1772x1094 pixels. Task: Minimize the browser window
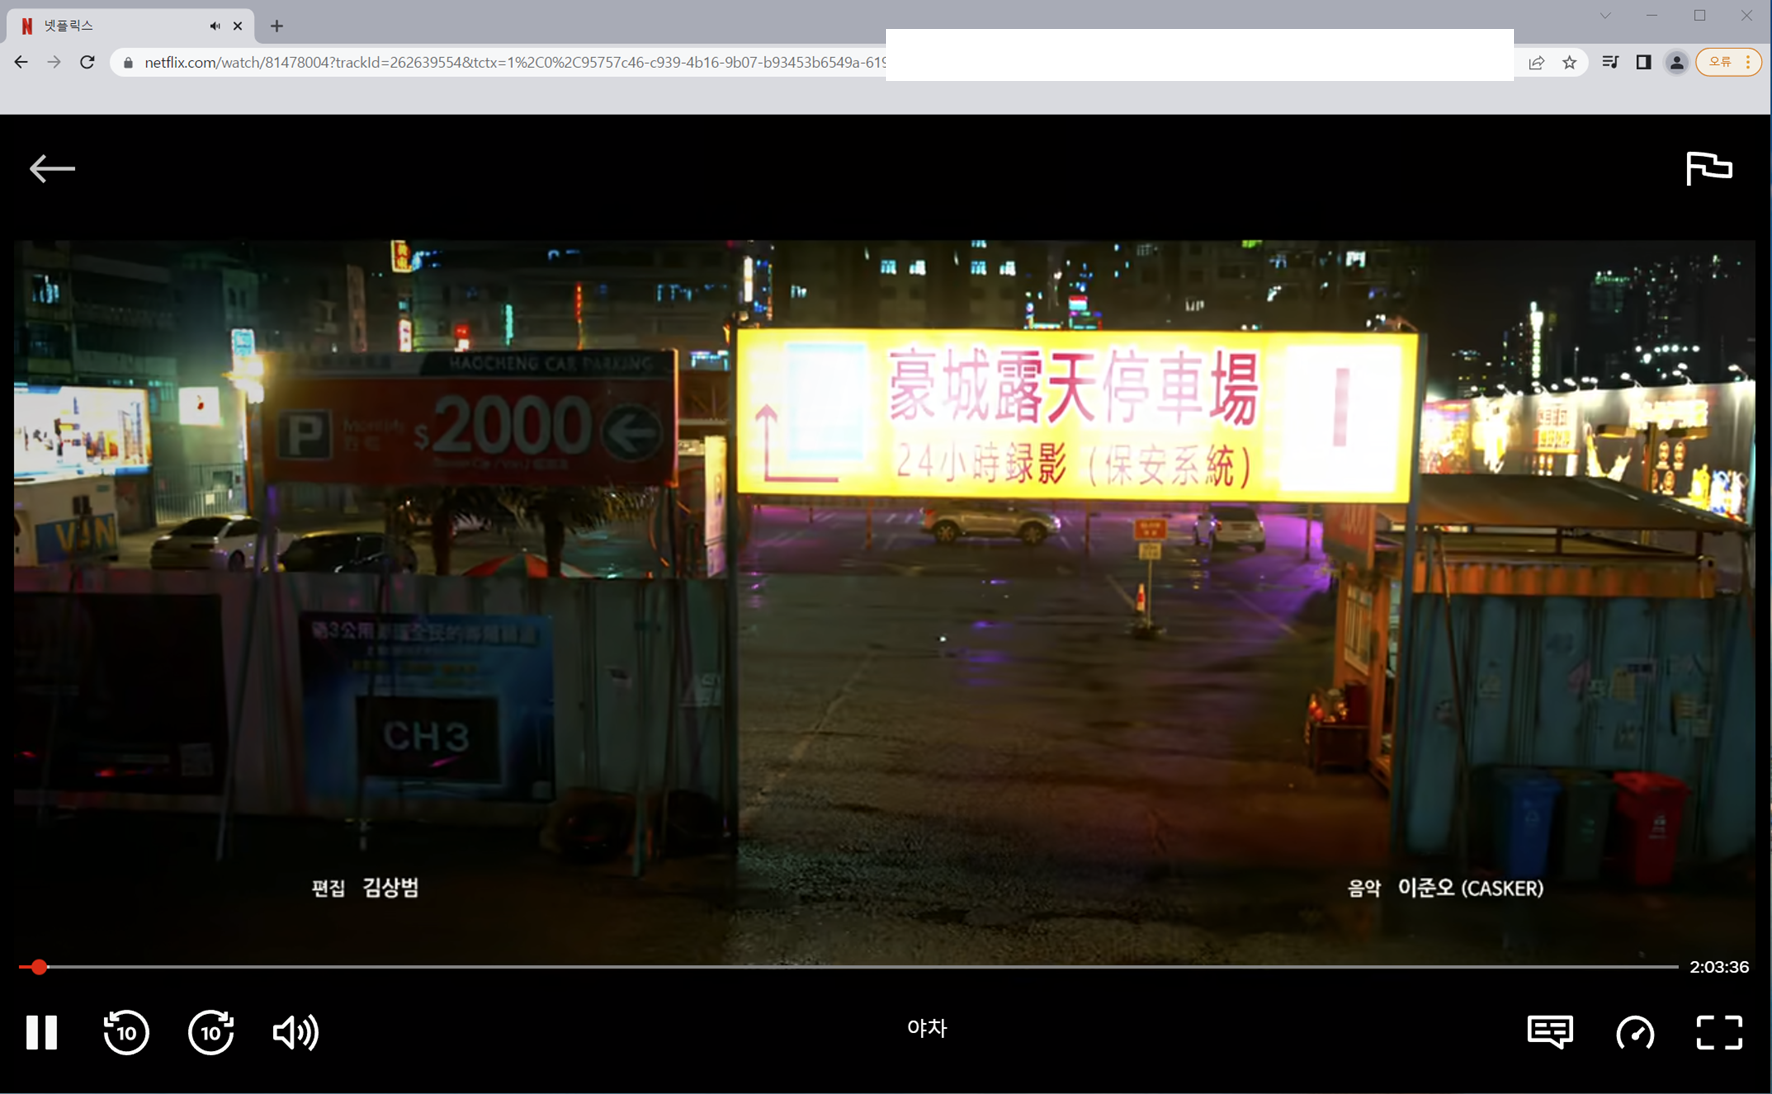(1652, 15)
